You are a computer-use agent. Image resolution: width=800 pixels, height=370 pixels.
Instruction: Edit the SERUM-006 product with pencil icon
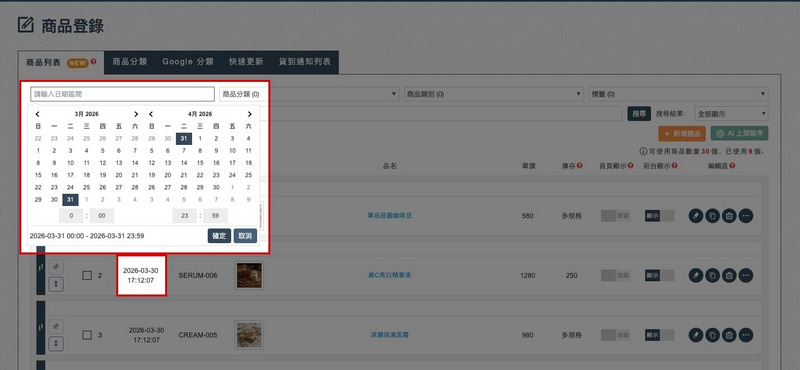695,276
